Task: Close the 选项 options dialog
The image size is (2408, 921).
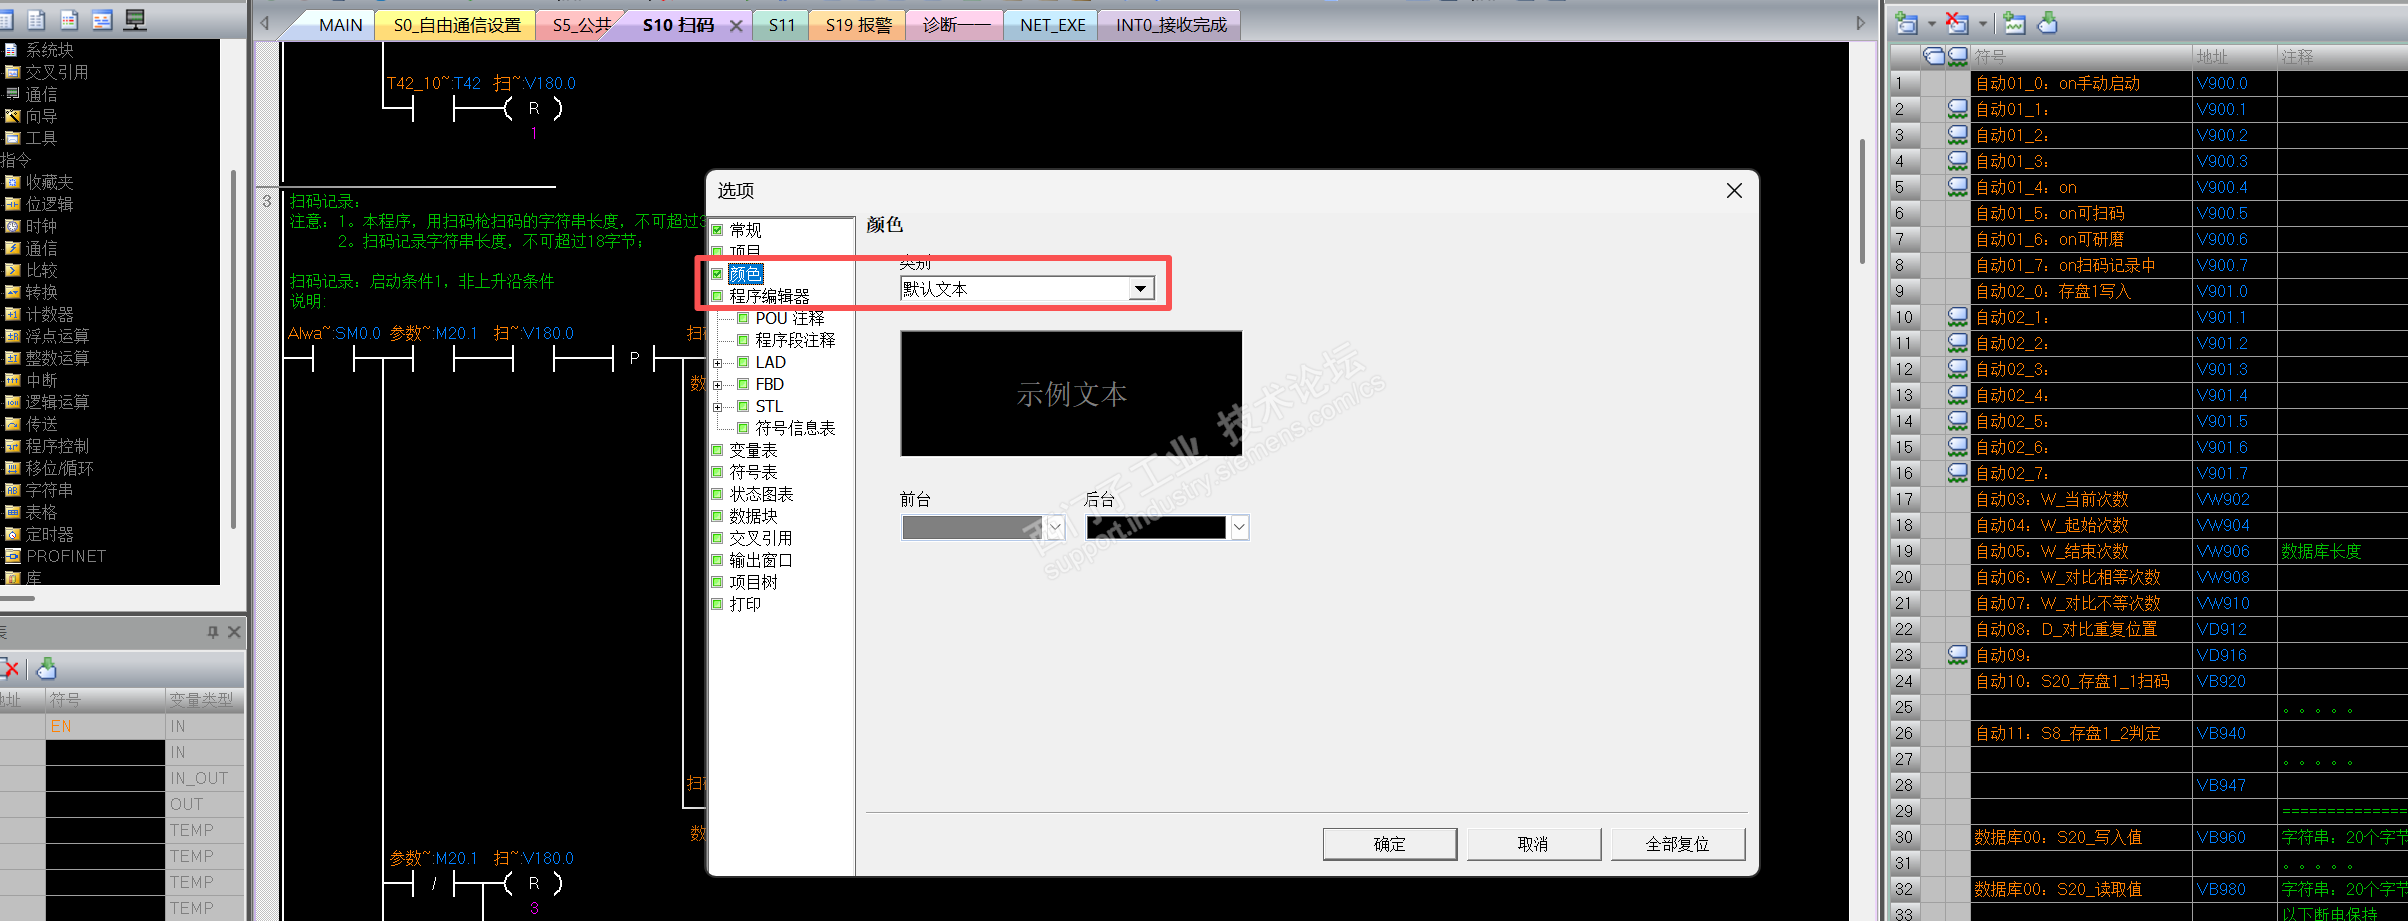Action: [x=1734, y=191]
